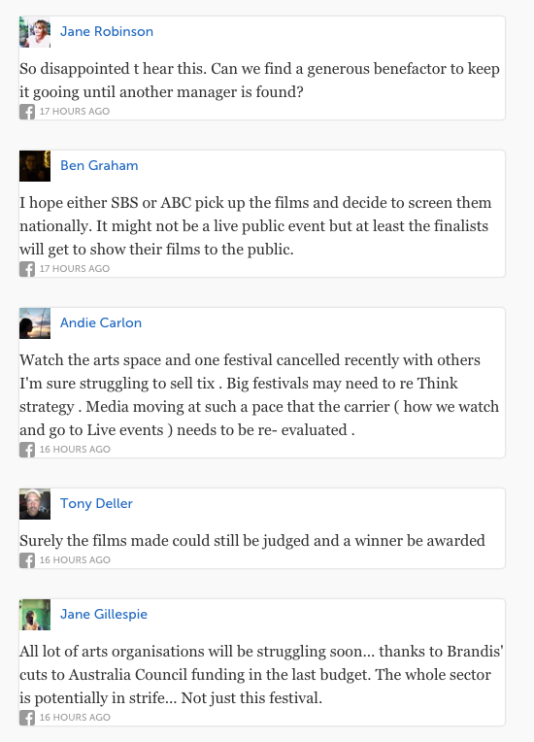Click Facebook icon under Jane Gillespie's comment
Viewport: 534px width, 742px height.
click(27, 717)
